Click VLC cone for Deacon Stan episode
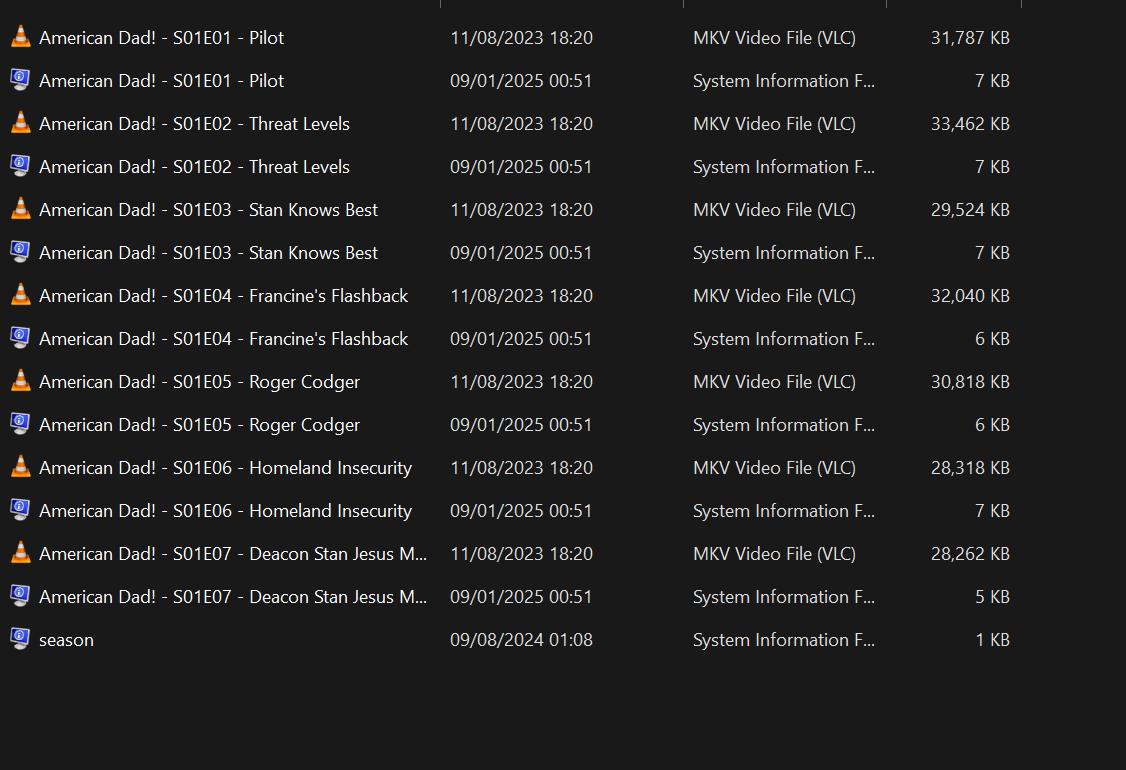The height and width of the screenshot is (770, 1126). pyautogui.click(x=20, y=554)
